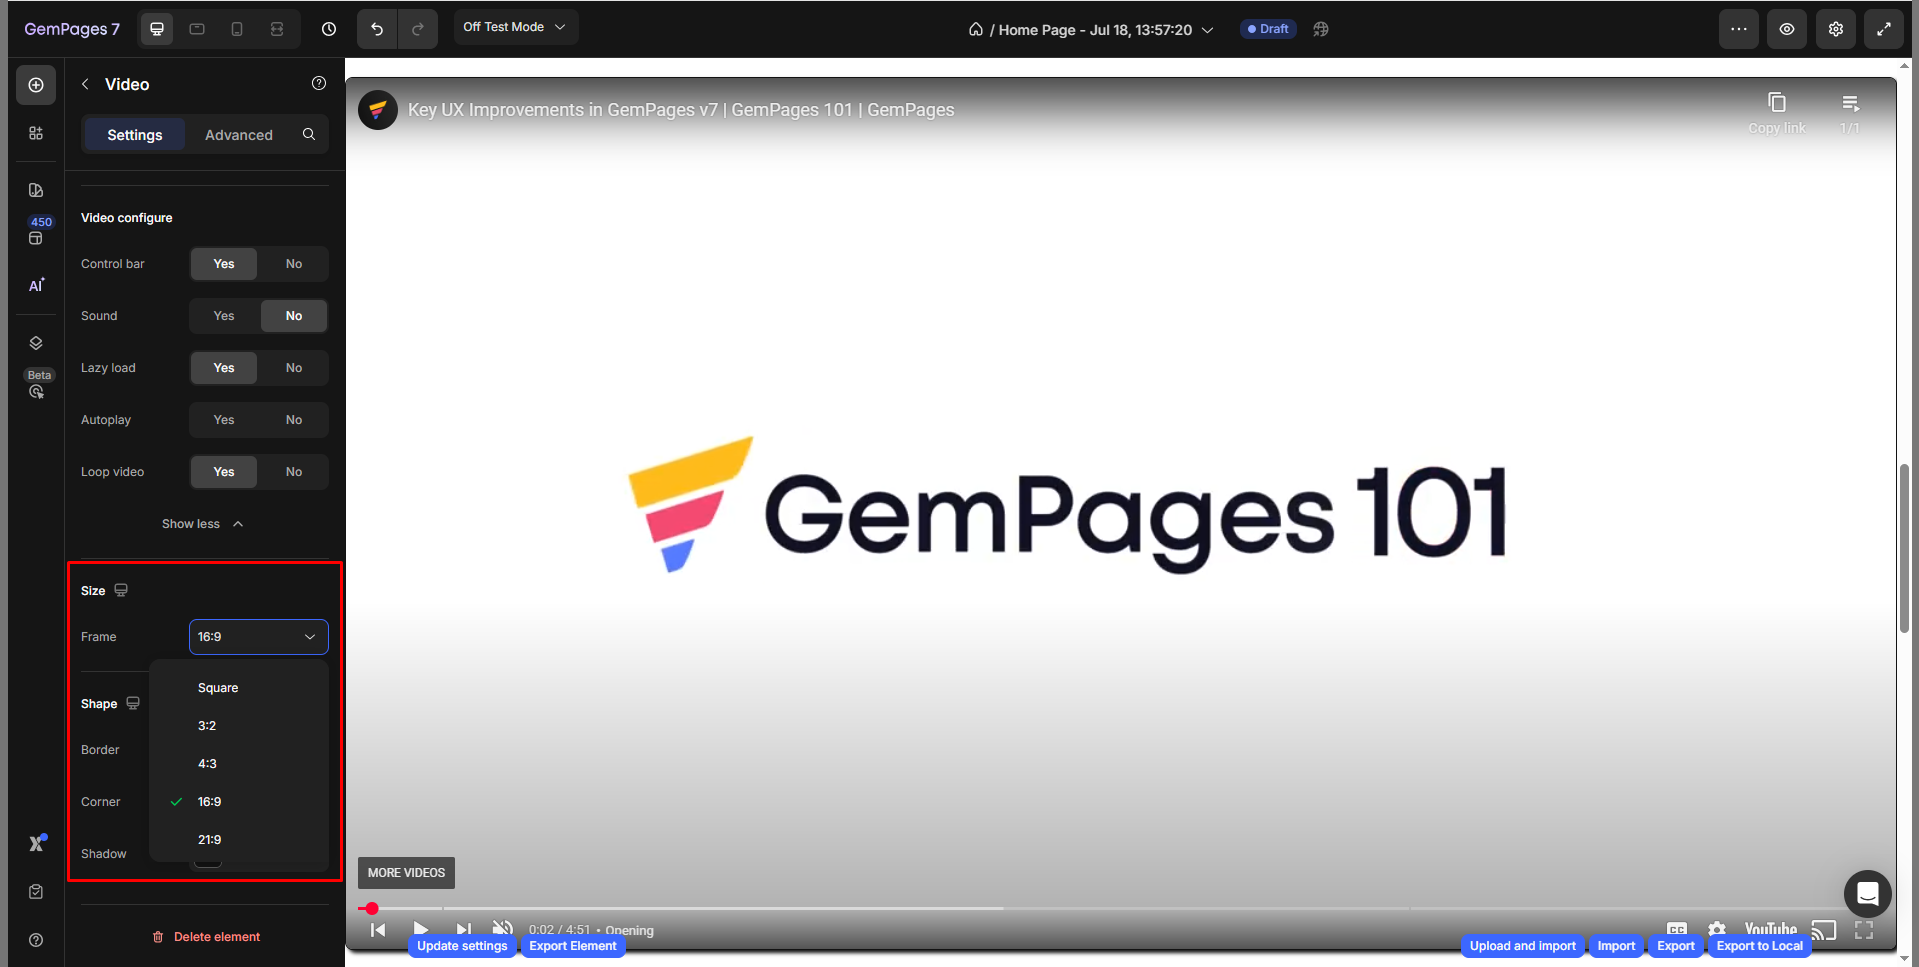Screen dimensions: 1919x967
Task: Open the Frame ratio dropdown
Action: (x=259, y=637)
